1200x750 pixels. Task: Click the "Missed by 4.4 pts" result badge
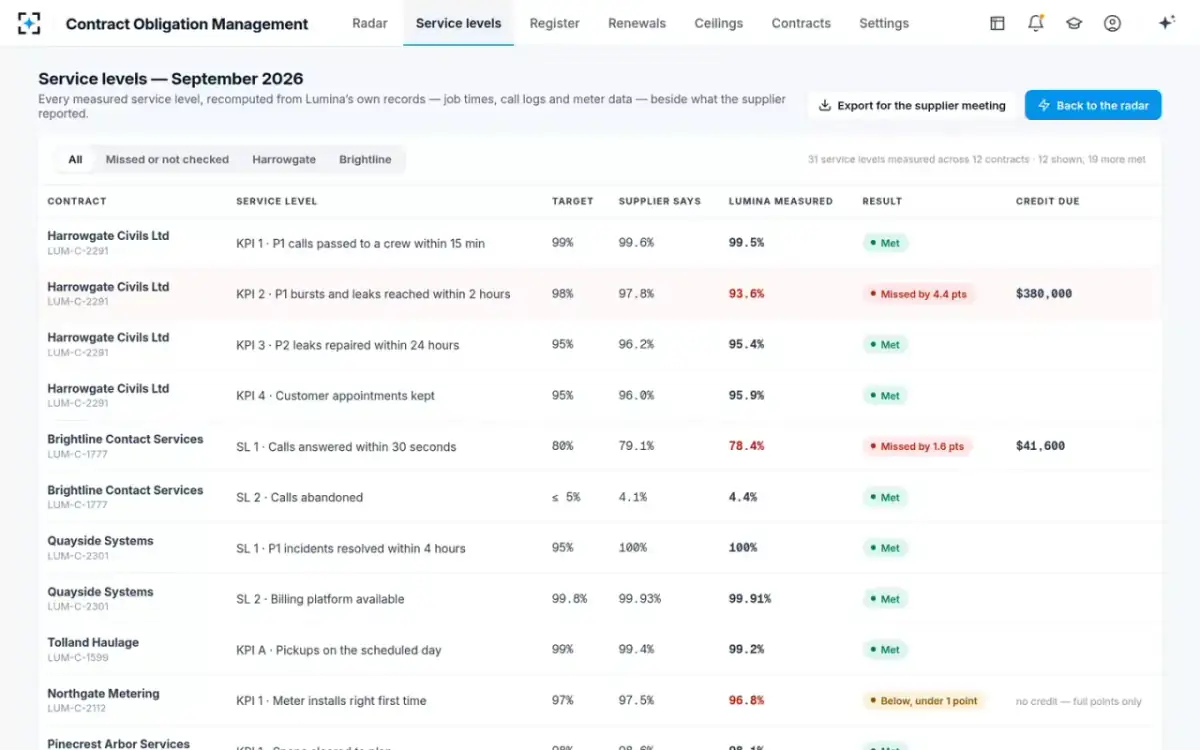[x=919, y=294]
